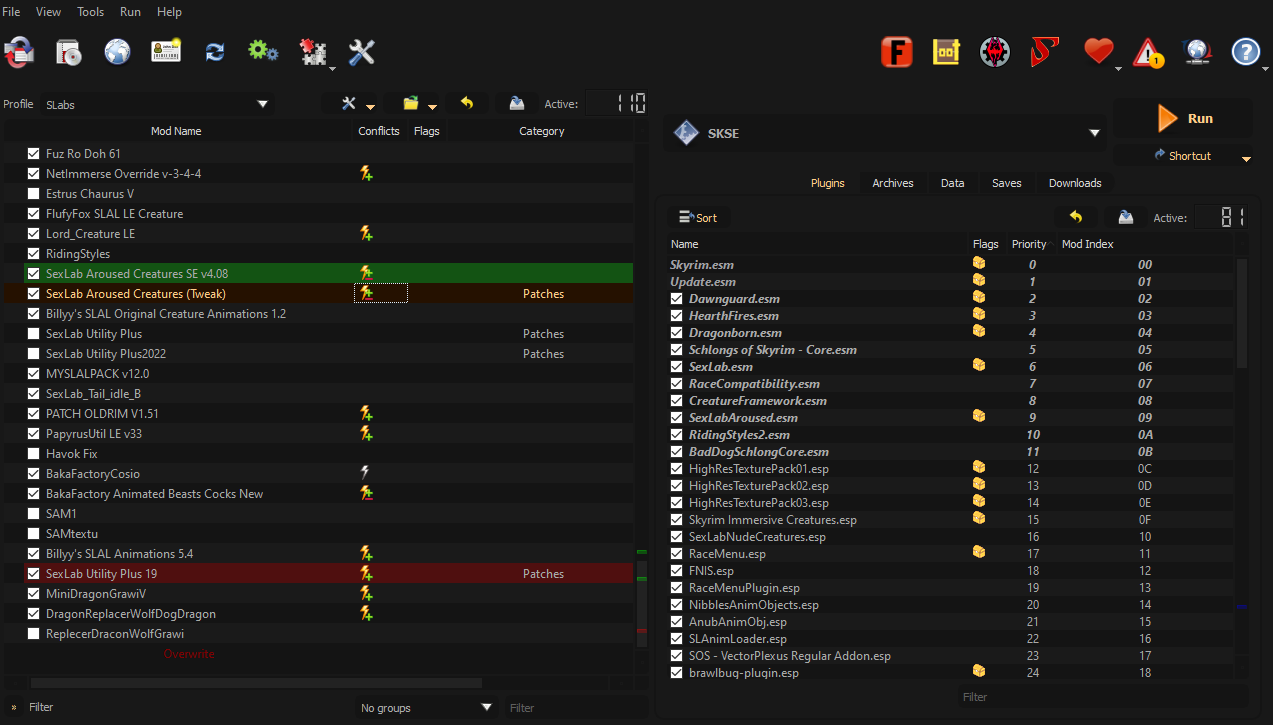Open the wrench and screwdriver Settings icon

[x=361, y=52]
